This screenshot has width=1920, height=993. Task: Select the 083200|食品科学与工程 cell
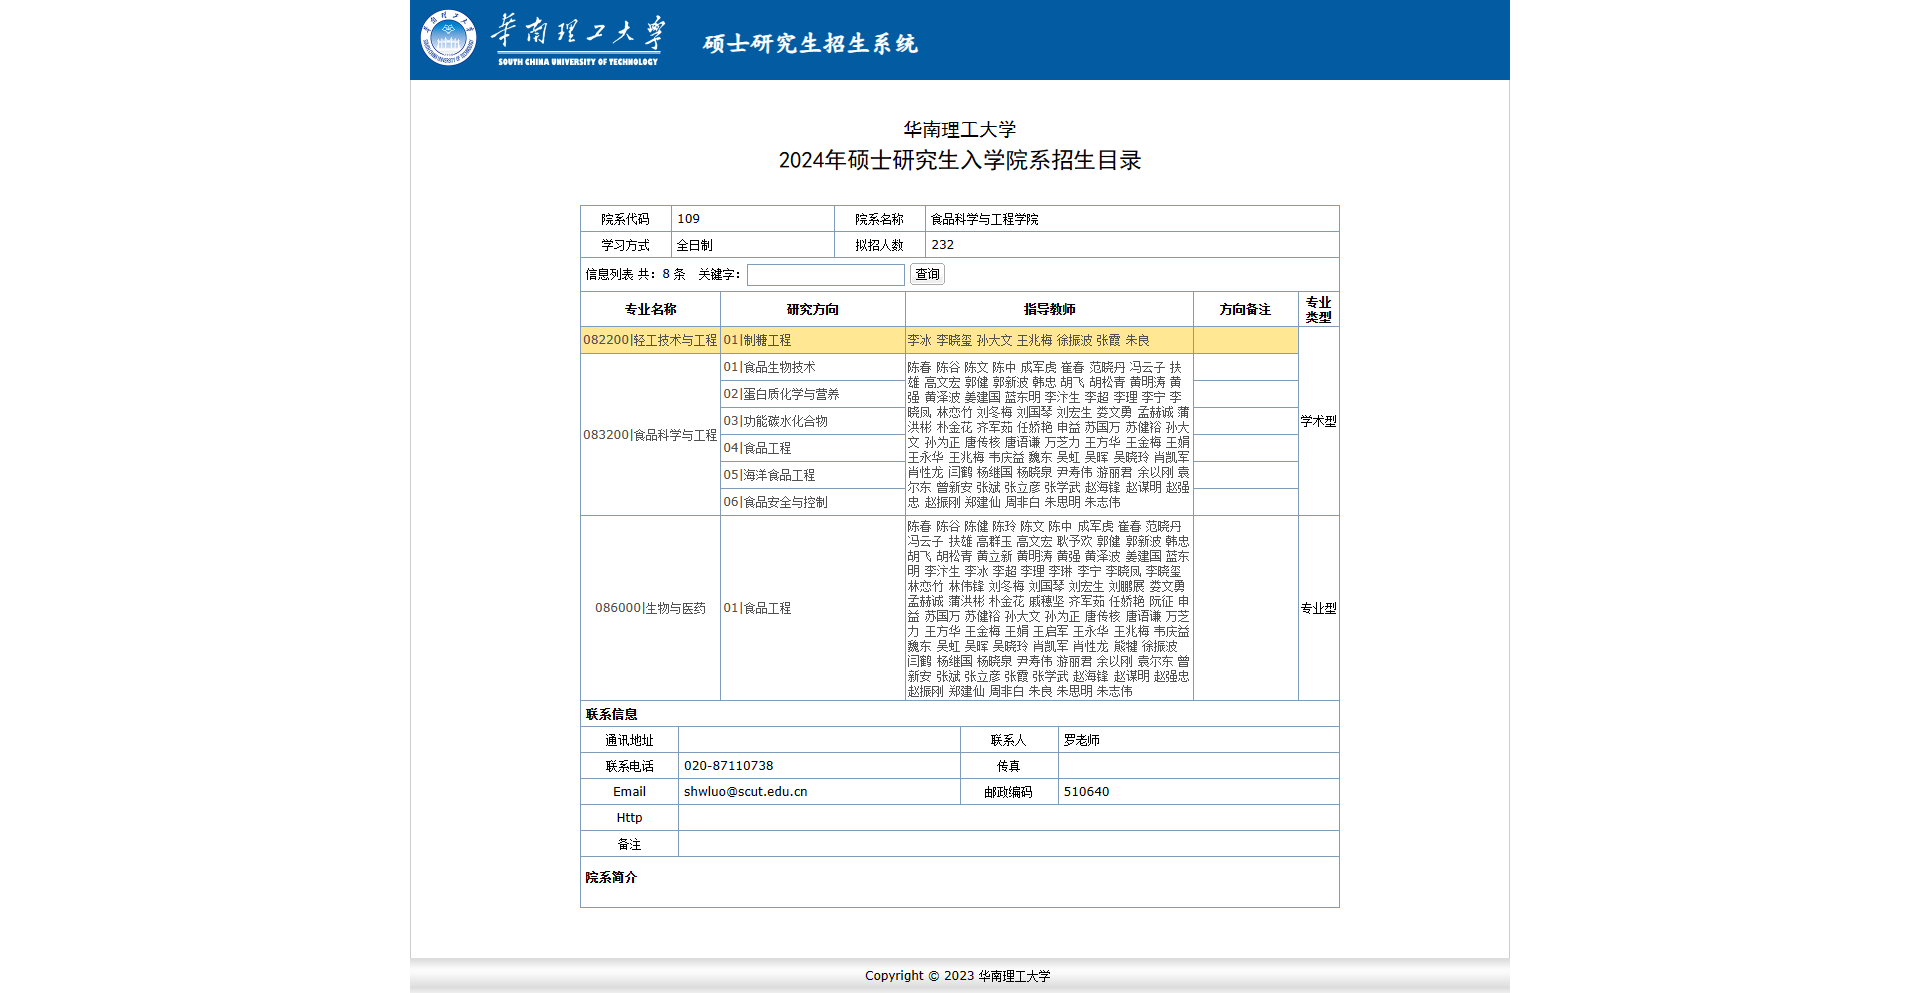tap(650, 435)
